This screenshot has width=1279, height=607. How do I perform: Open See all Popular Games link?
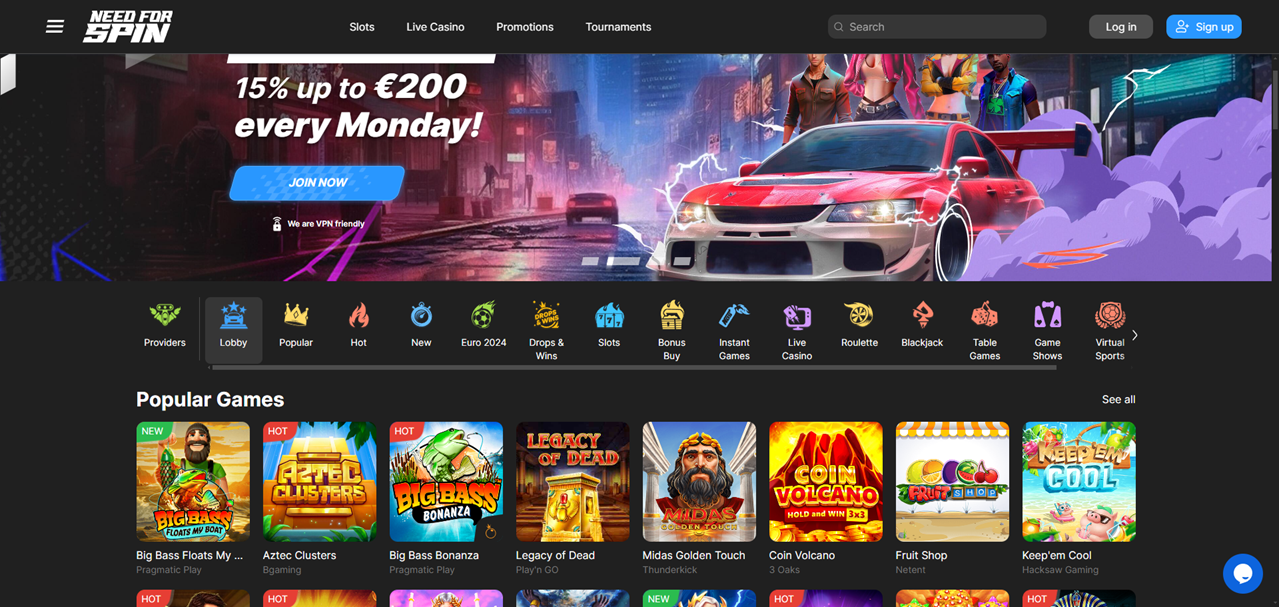coord(1118,399)
